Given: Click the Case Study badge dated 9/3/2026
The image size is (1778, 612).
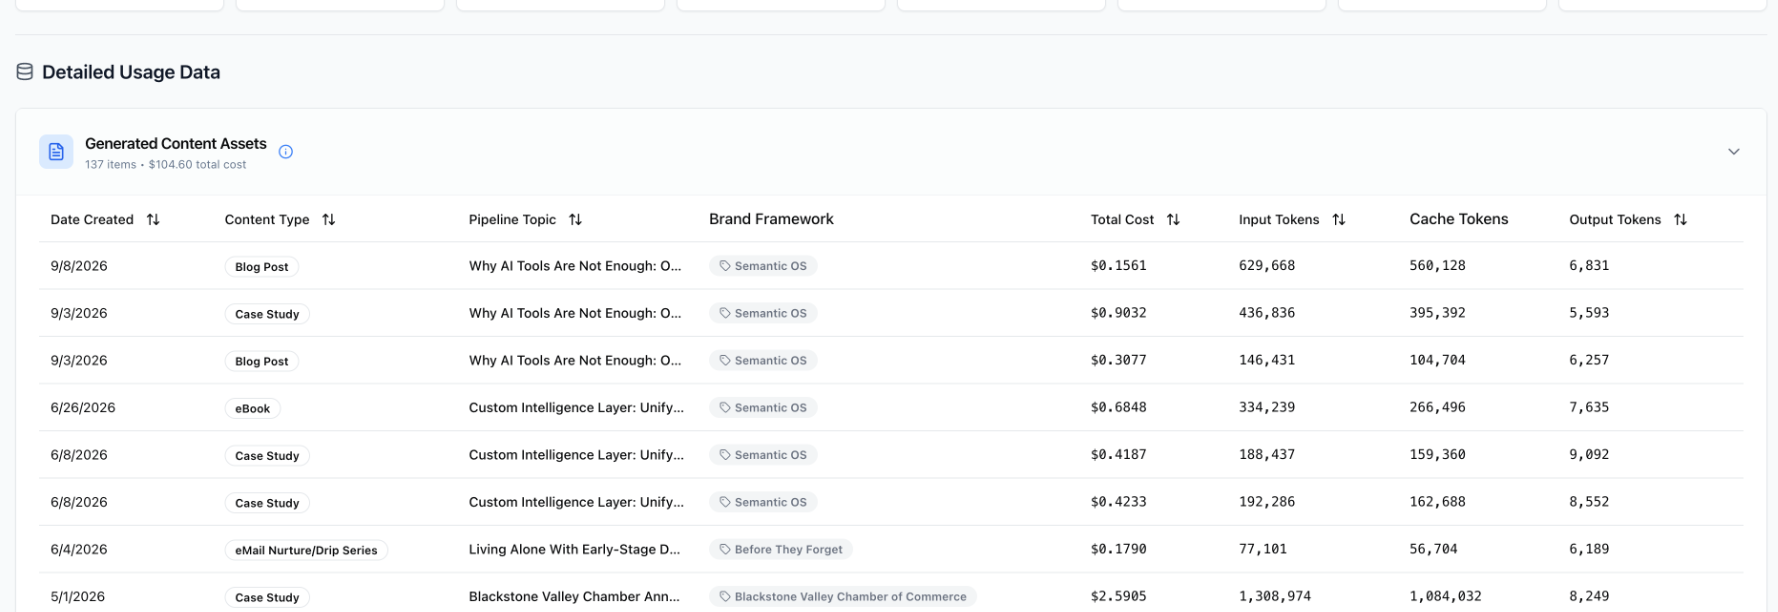Looking at the screenshot, I should [x=267, y=314].
